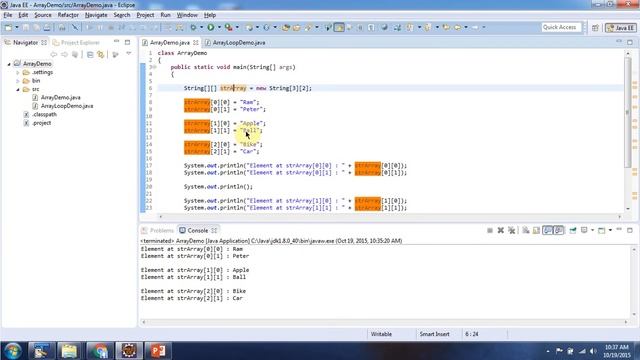Click the Quick Access input field
The height and width of the screenshot is (360, 640).
pyautogui.click(x=560, y=27)
